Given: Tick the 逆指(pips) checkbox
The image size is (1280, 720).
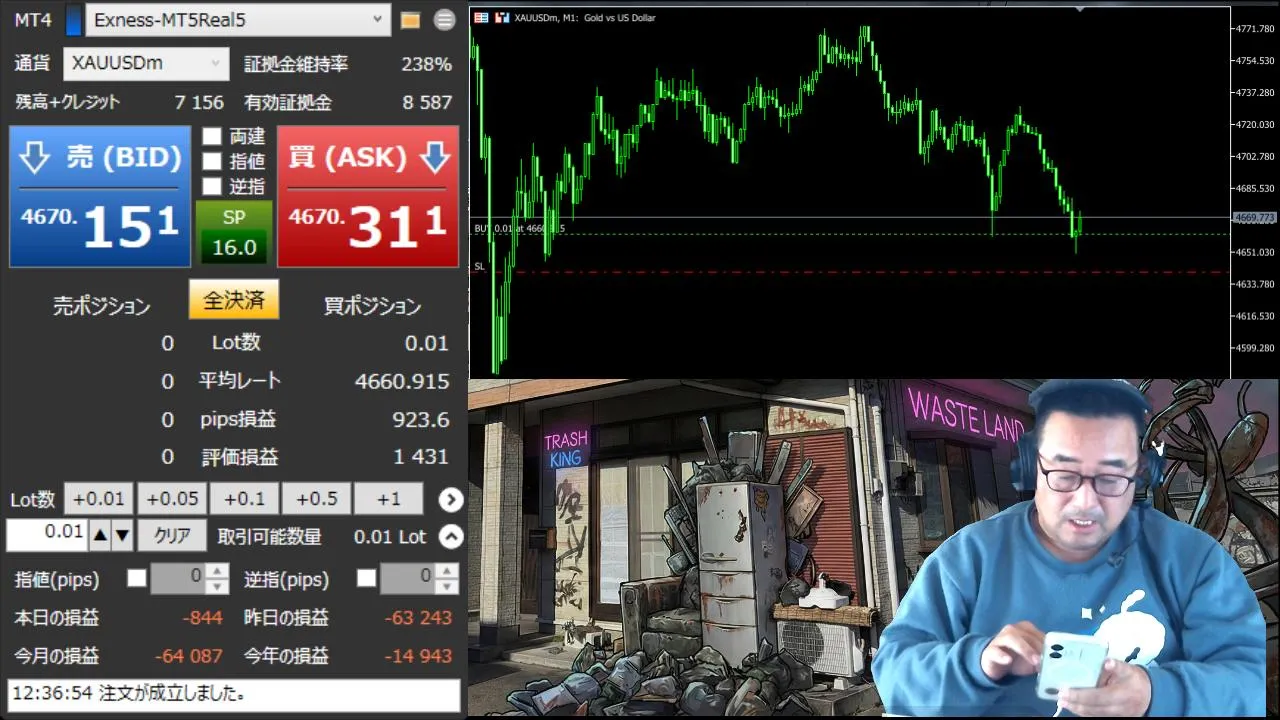Looking at the screenshot, I should (367, 578).
